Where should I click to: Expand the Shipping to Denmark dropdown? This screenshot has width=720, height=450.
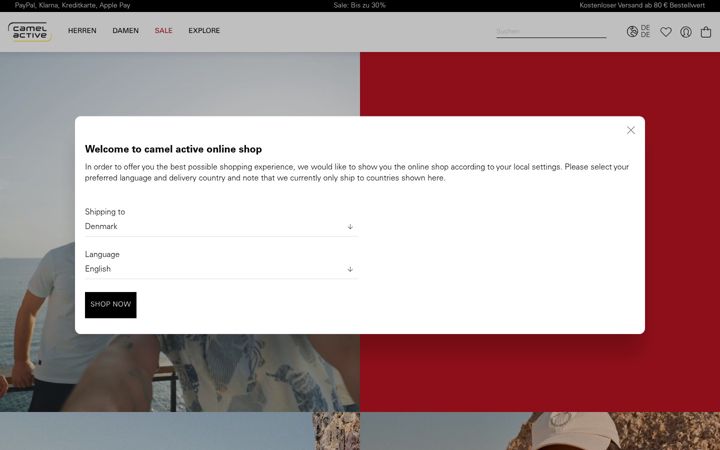point(220,226)
